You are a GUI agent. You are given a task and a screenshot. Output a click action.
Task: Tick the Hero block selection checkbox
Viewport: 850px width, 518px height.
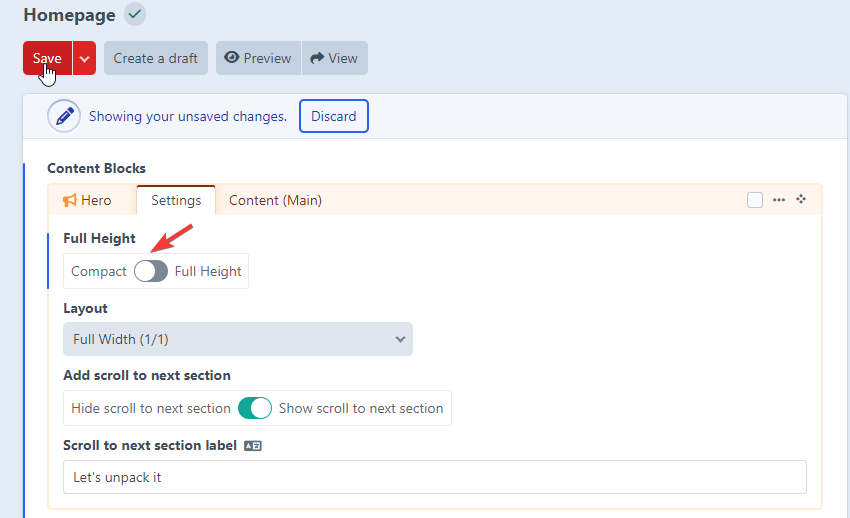[x=755, y=200]
